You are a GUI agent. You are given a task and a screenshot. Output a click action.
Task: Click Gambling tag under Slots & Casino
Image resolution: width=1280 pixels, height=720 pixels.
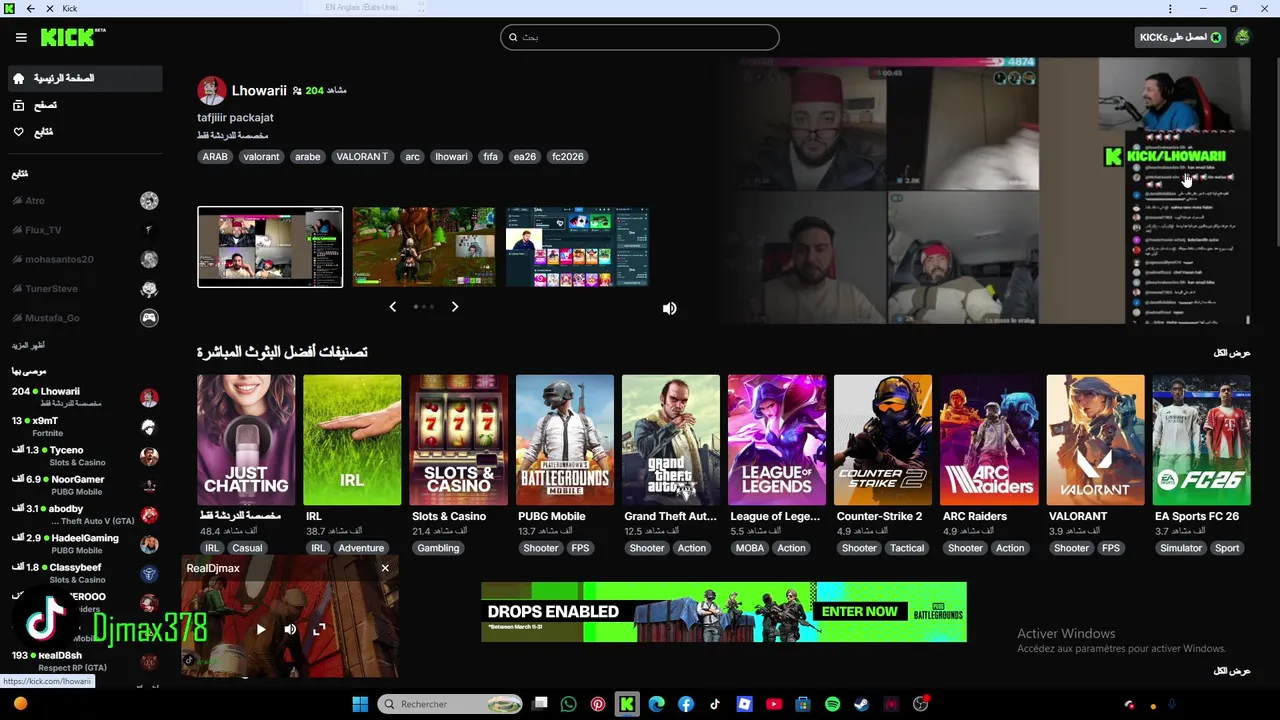pos(438,548)
